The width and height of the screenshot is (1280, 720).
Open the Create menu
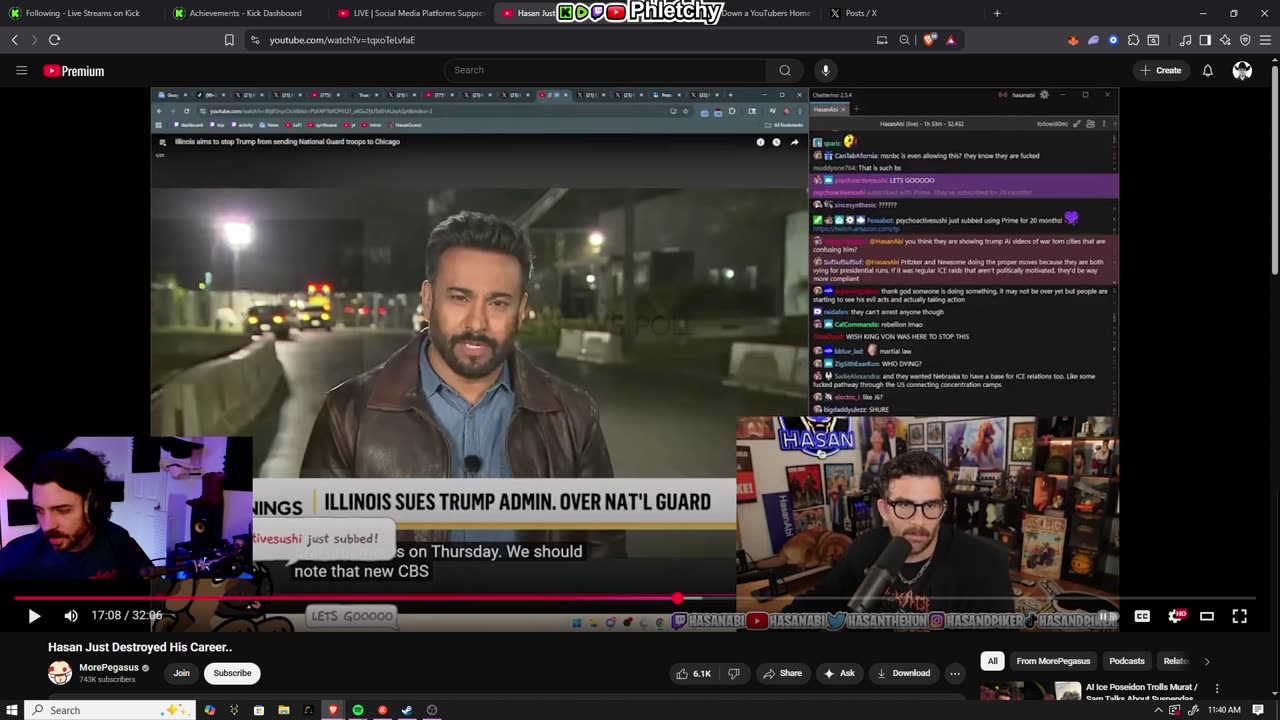[x=1160, y=70]
